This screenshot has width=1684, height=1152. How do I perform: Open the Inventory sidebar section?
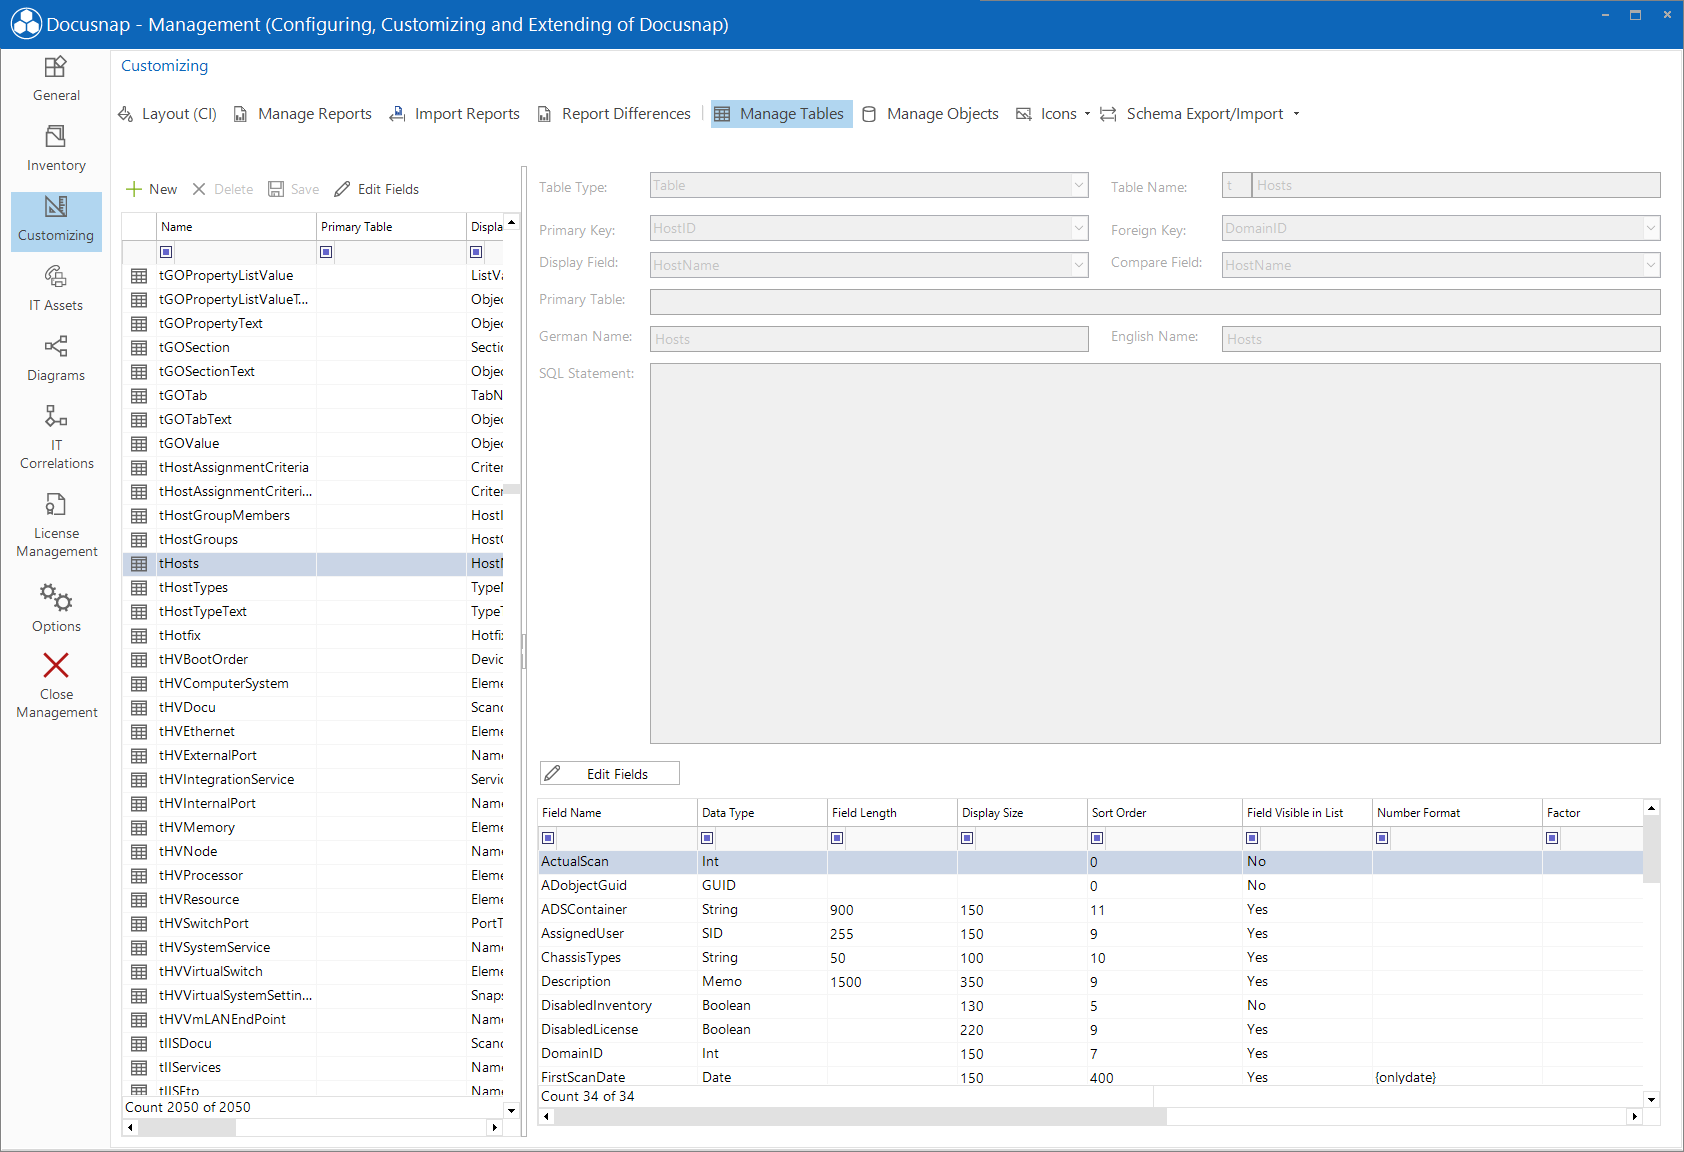[x=56, y=149]
